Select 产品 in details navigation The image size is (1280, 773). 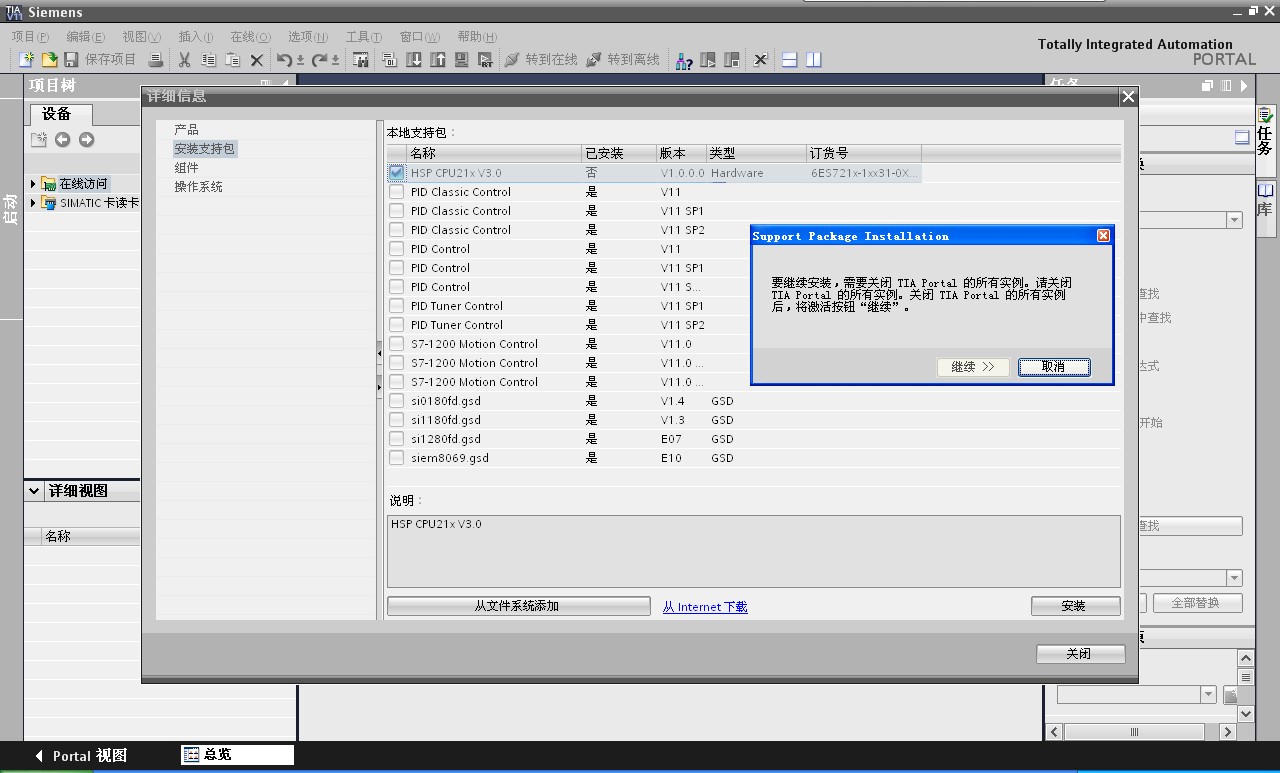coord(186,130)
